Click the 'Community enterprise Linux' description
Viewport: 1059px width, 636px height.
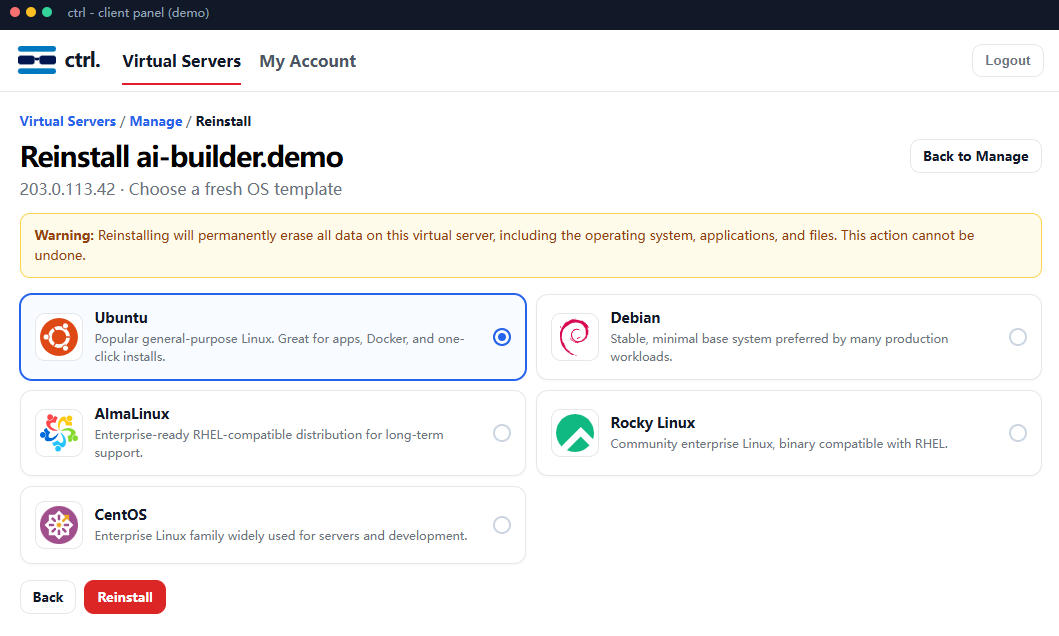[779, 444]
